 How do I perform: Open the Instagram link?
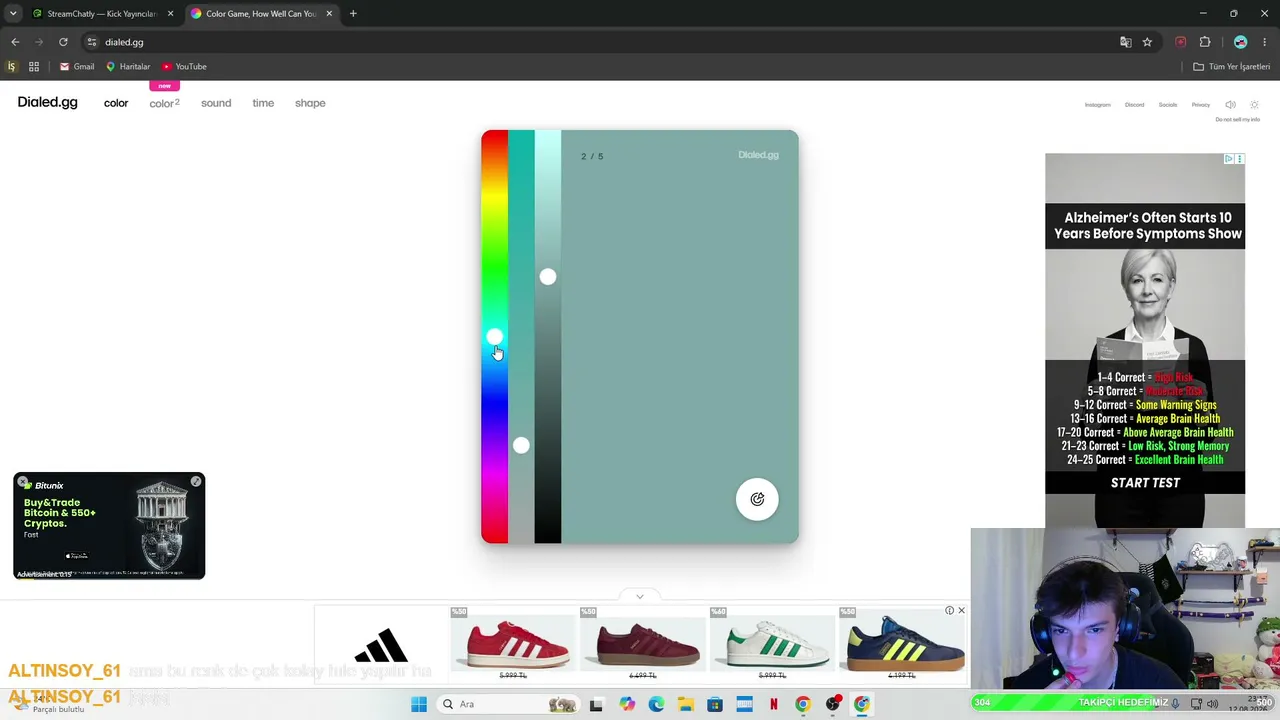click(1098, 105)
